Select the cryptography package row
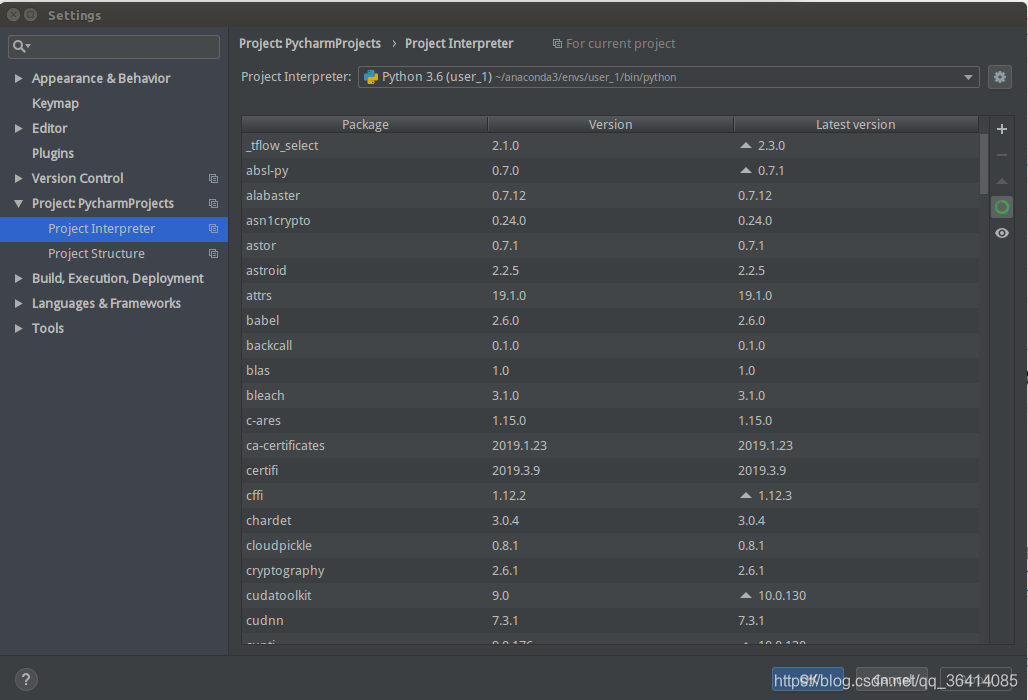Image resolution: width=1028 pixels, height=700 pixels. (x=610, y=570)
